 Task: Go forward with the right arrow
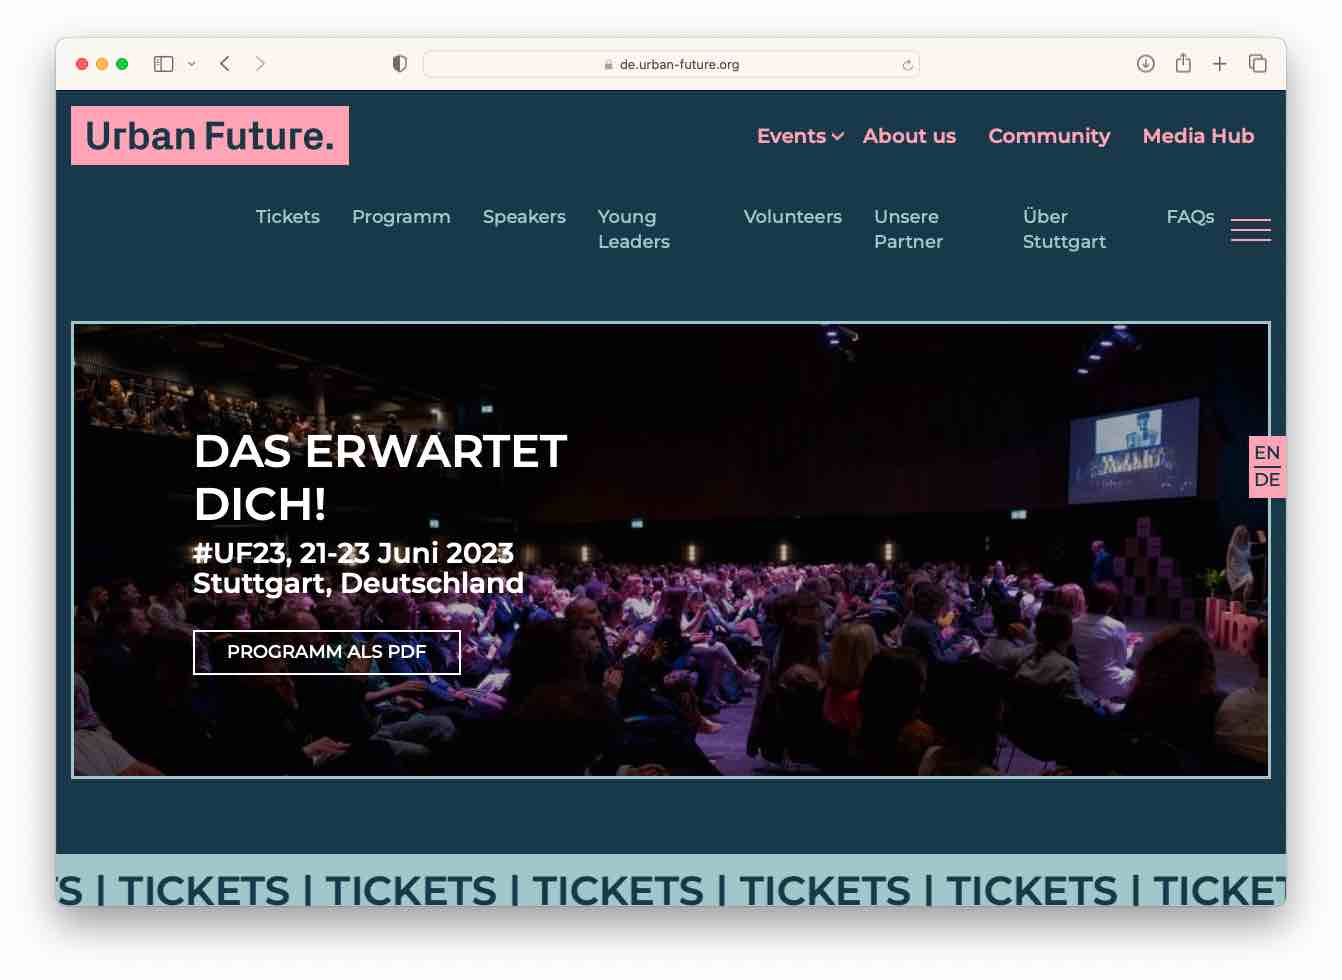260,64
